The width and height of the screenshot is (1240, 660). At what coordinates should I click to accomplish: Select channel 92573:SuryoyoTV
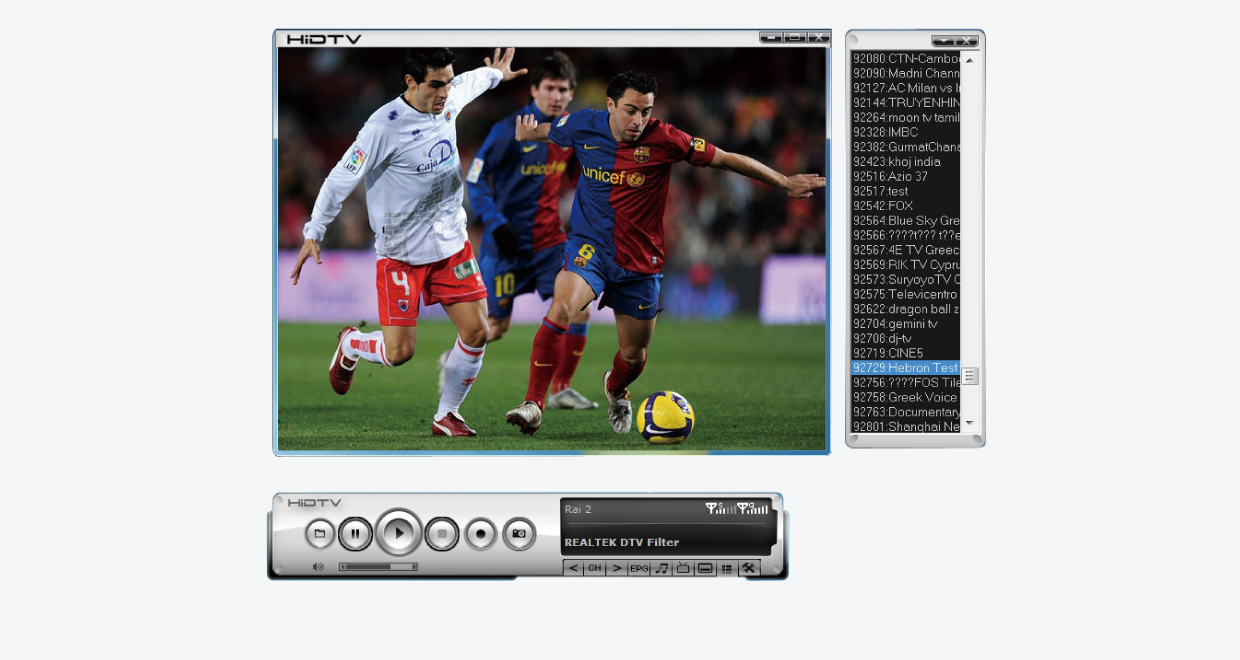pos(906,279)
